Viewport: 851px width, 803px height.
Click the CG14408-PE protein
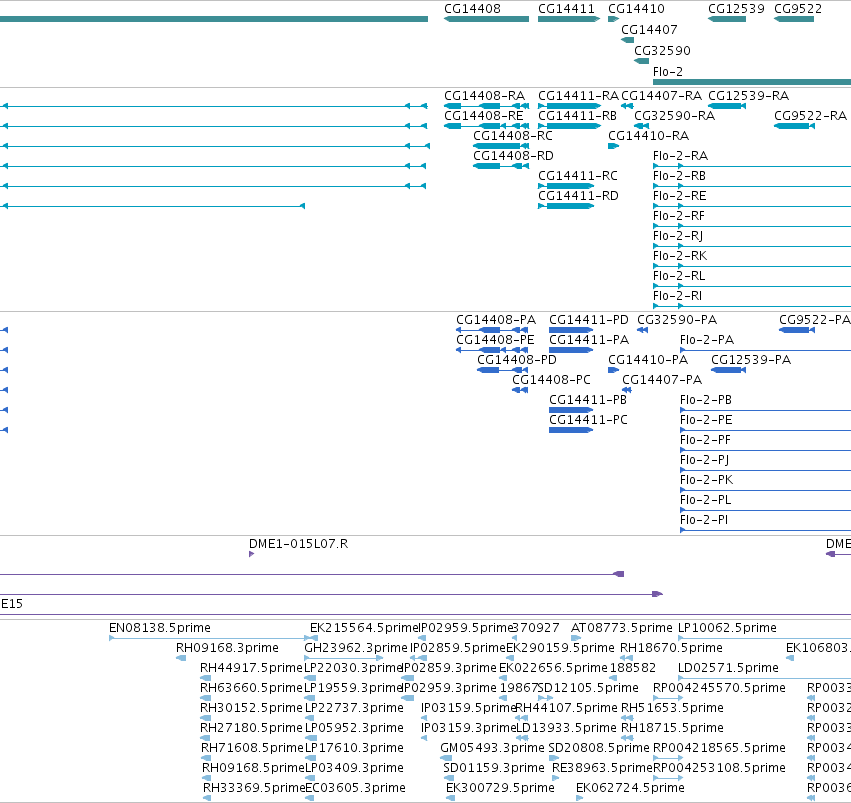click(x=495, y=340)
